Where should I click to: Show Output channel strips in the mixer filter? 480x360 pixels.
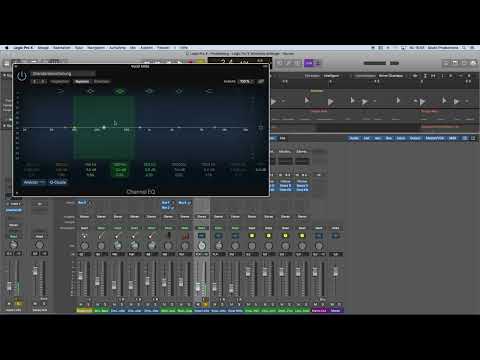(x=415, y=138)
